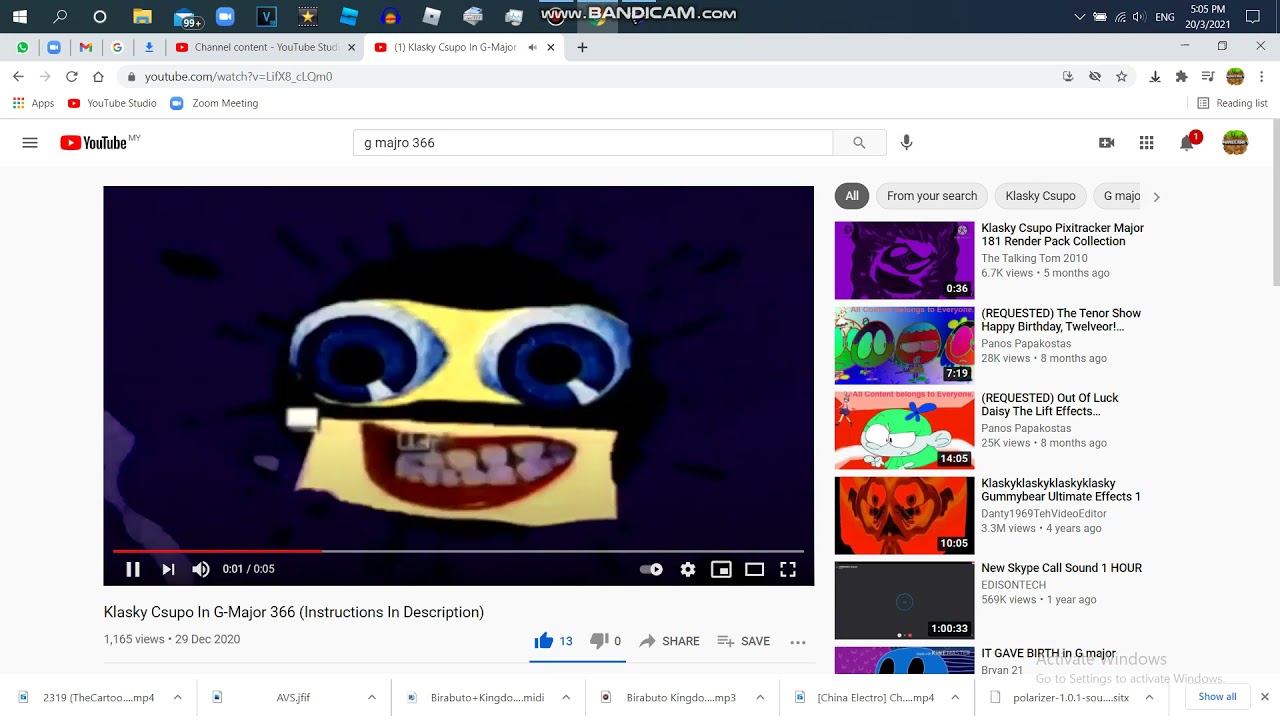Open the Windows Start menu
1280x720 pixels.
tap(19, 16)
